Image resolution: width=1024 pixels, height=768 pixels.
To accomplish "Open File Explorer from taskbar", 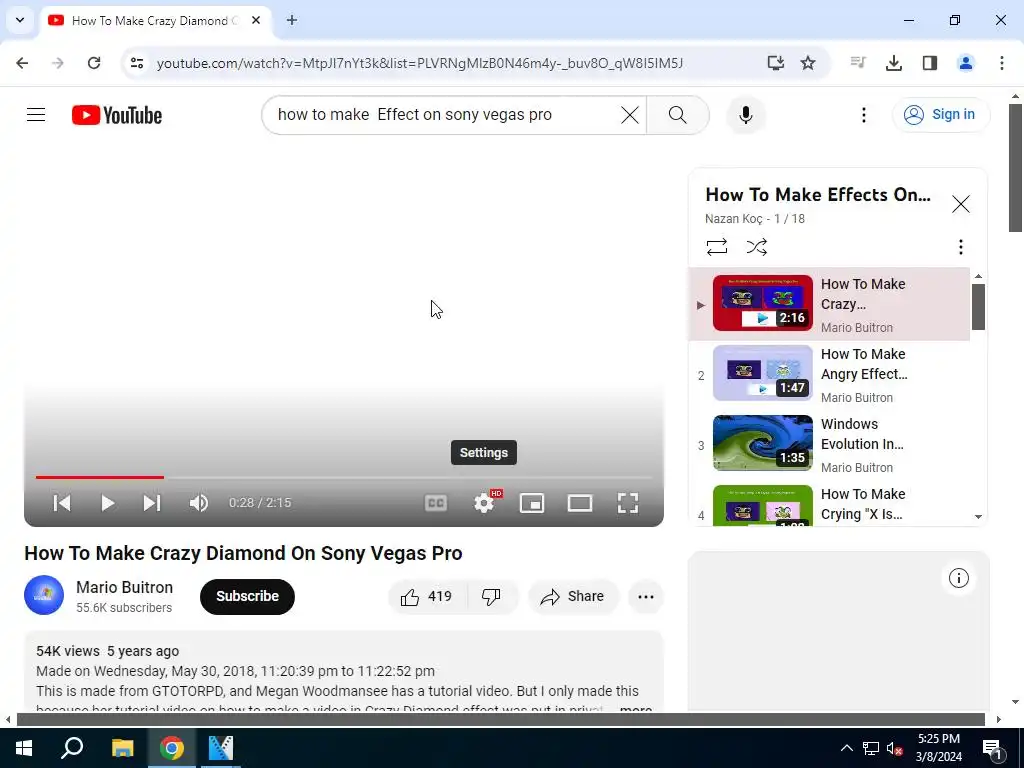I will click(x=122, y=748).
